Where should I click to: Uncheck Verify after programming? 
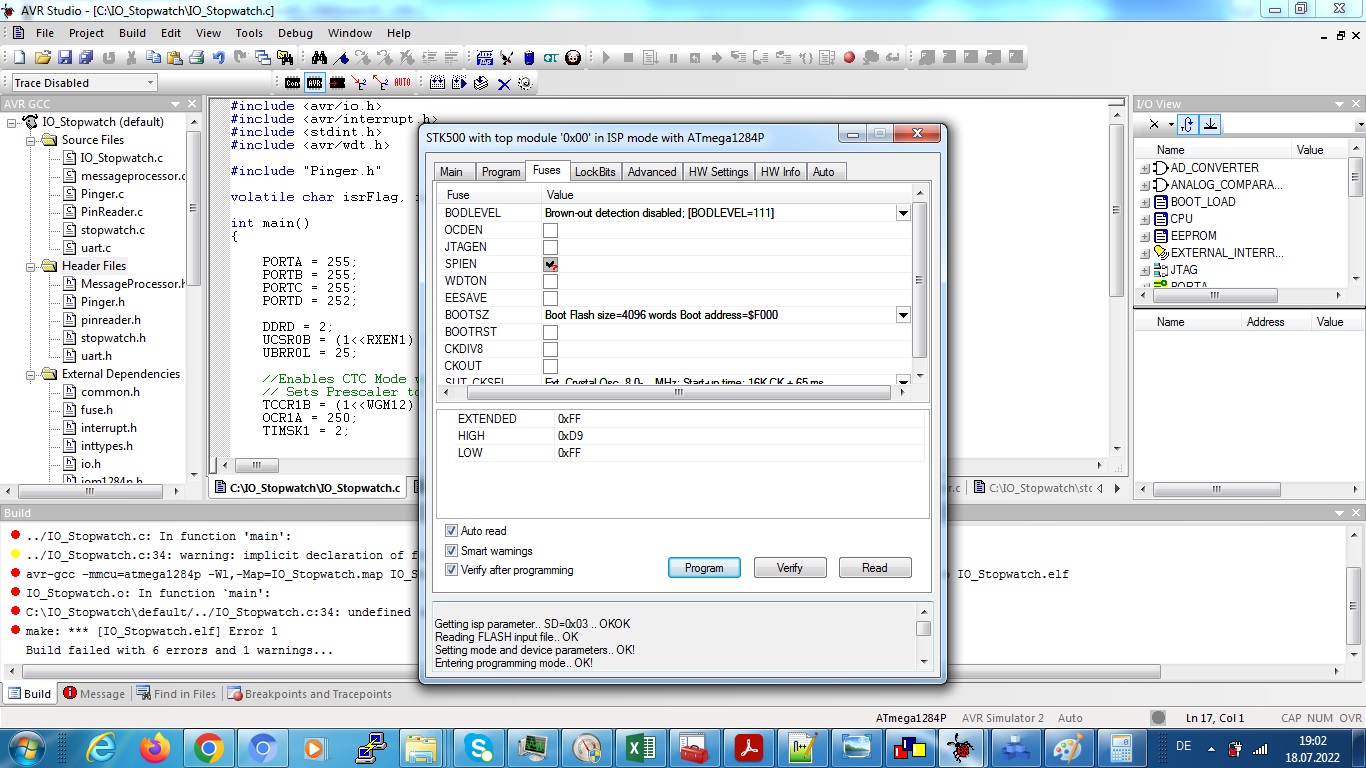coord(452,570)
